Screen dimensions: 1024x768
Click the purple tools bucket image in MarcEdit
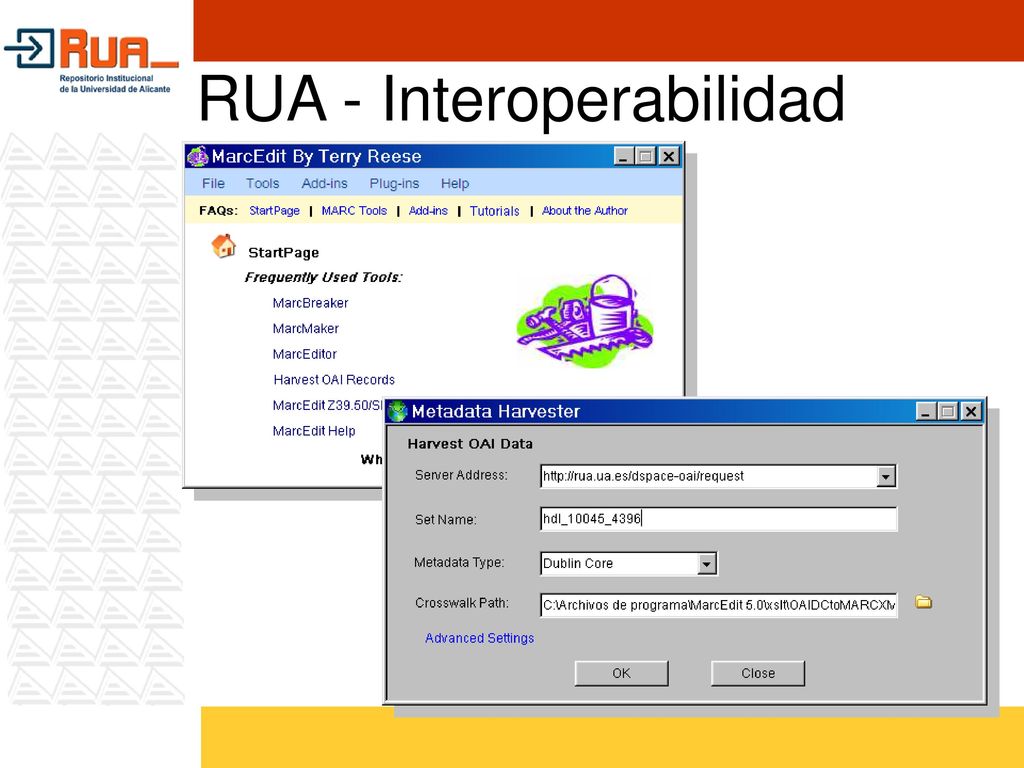pos(585,321)
